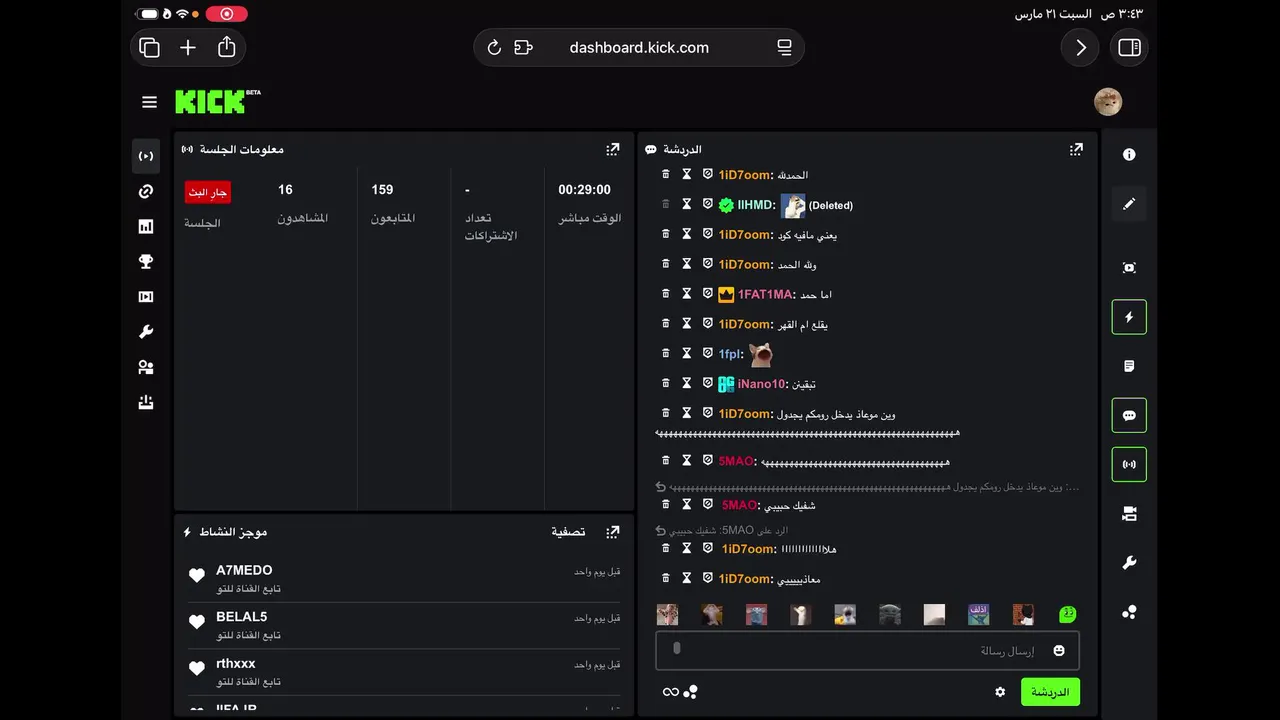Toggle the bubbles widget in right sidebar
The image size is (1280, 720).
pos(1129,612)
